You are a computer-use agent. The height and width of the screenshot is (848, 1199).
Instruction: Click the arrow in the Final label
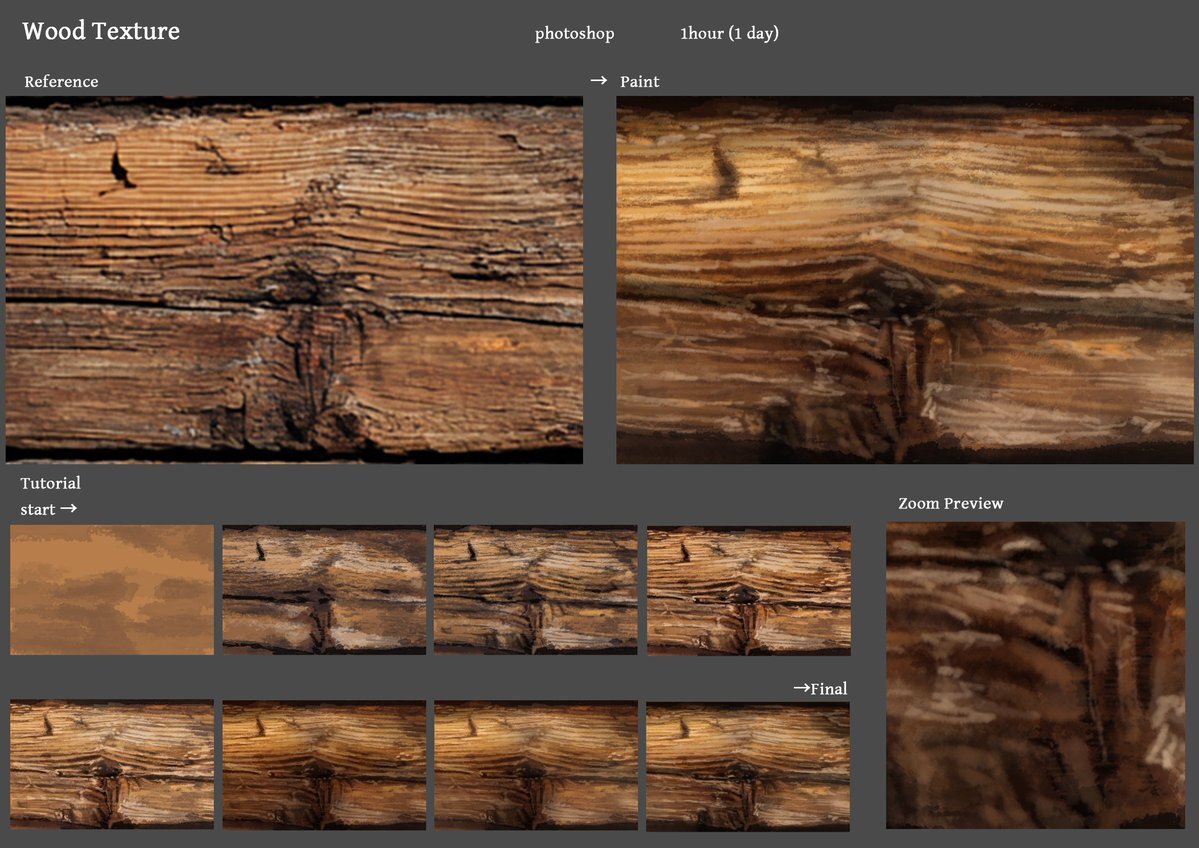[801, 688]
